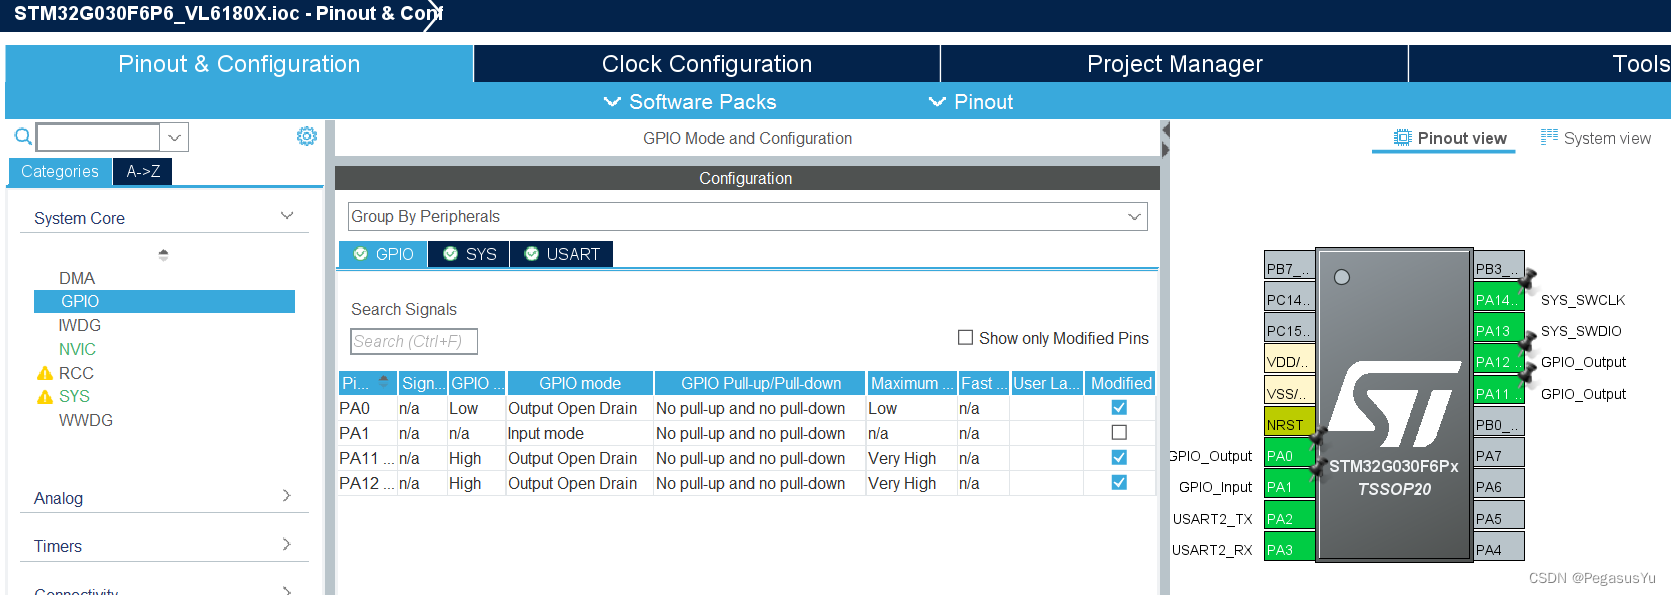Open the settings gear icon in categories panel

point(307,136)
